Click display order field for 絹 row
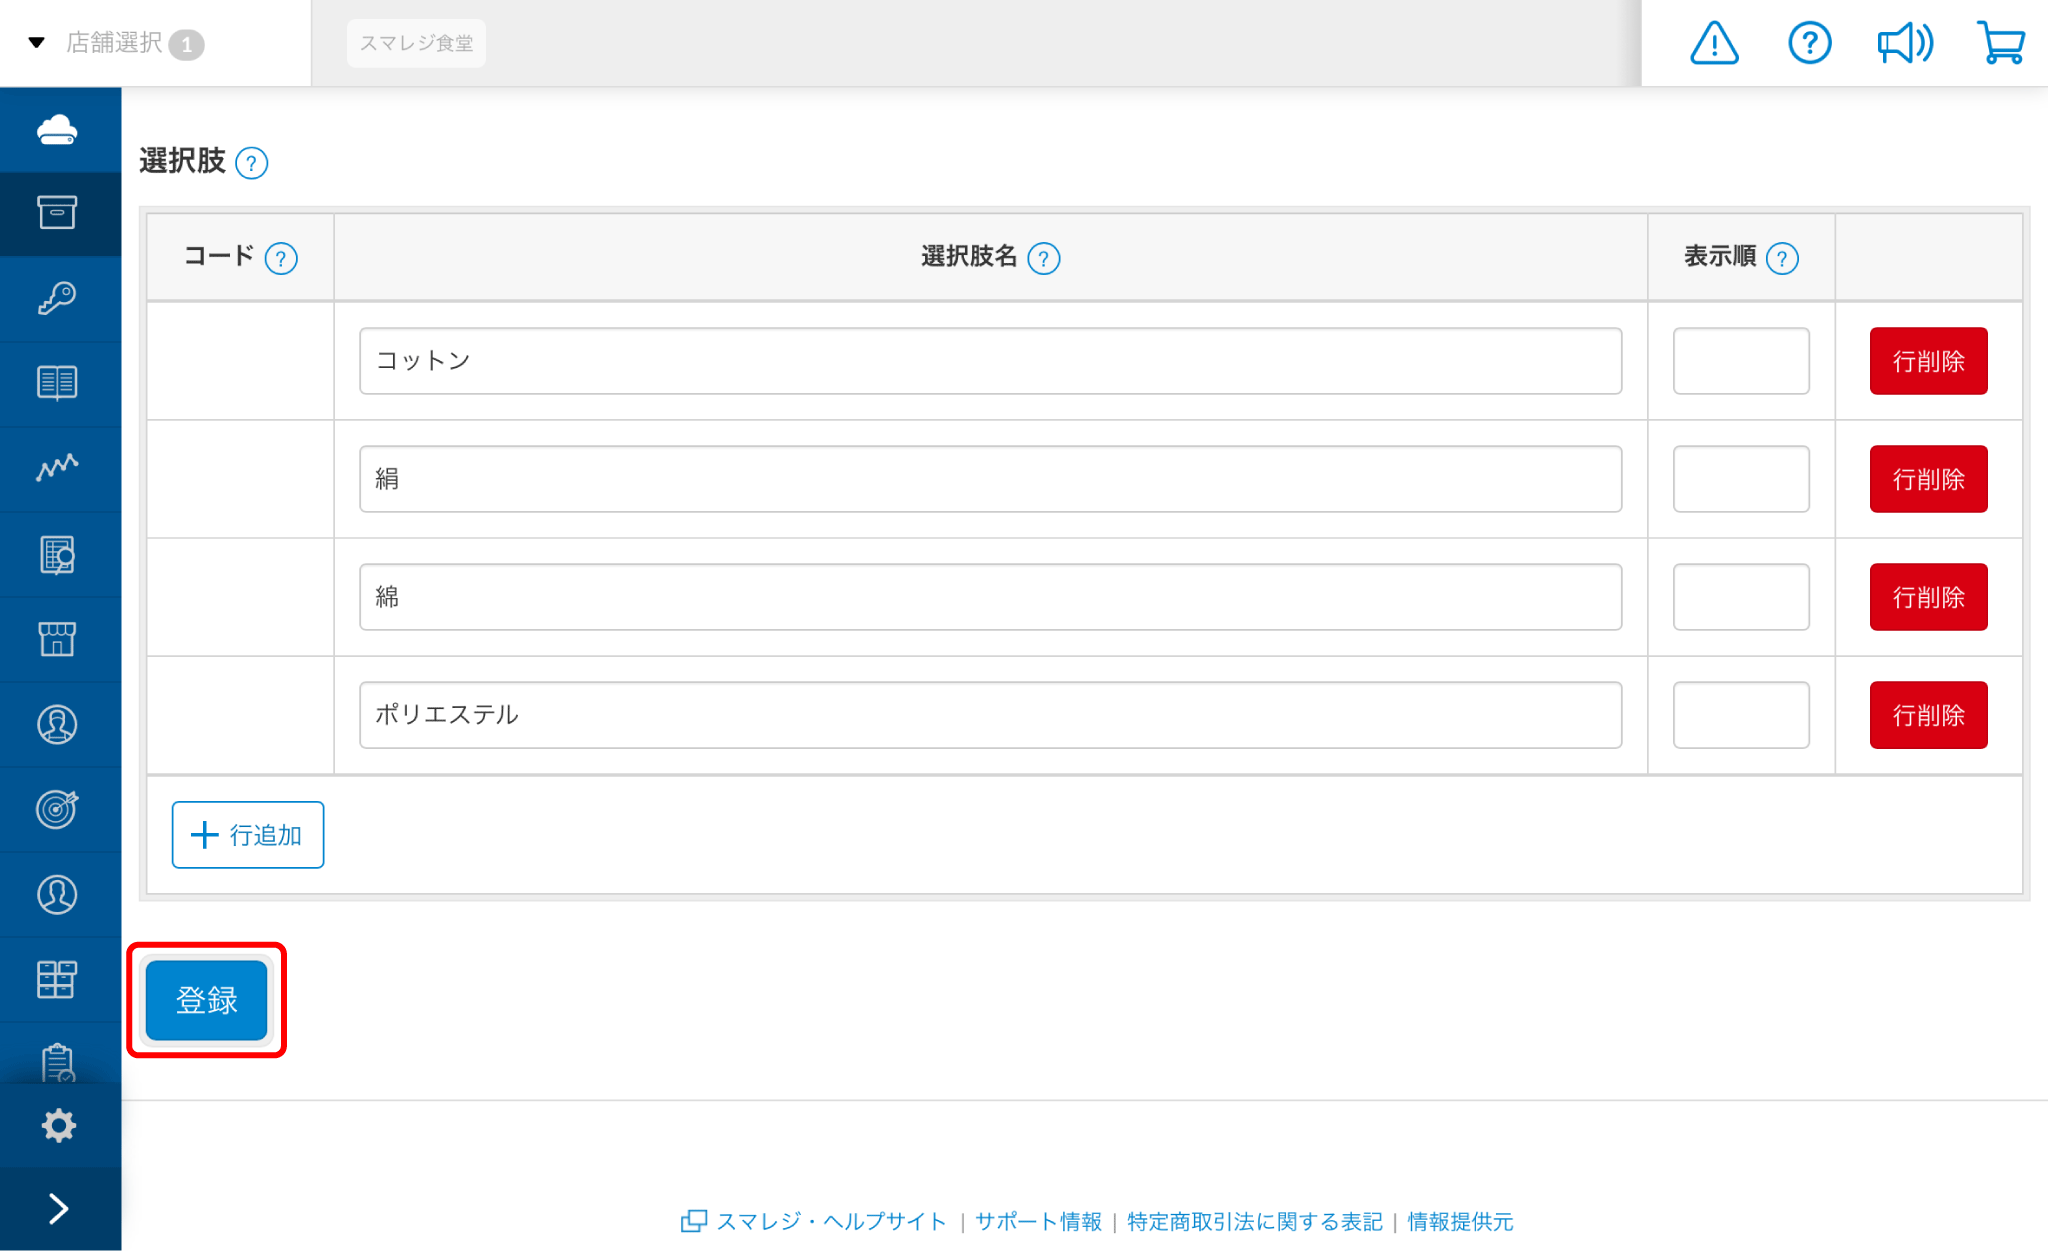This screenshot has width=2048, height=1251. (x=1741, y=479)
